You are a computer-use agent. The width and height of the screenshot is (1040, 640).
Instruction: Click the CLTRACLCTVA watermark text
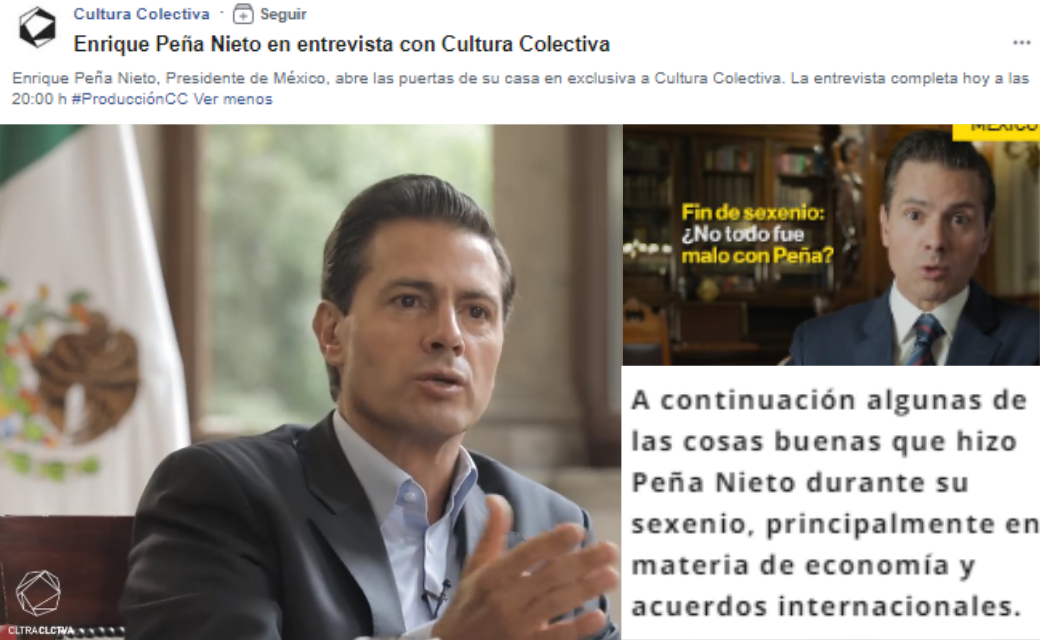[x=41, y=630]
